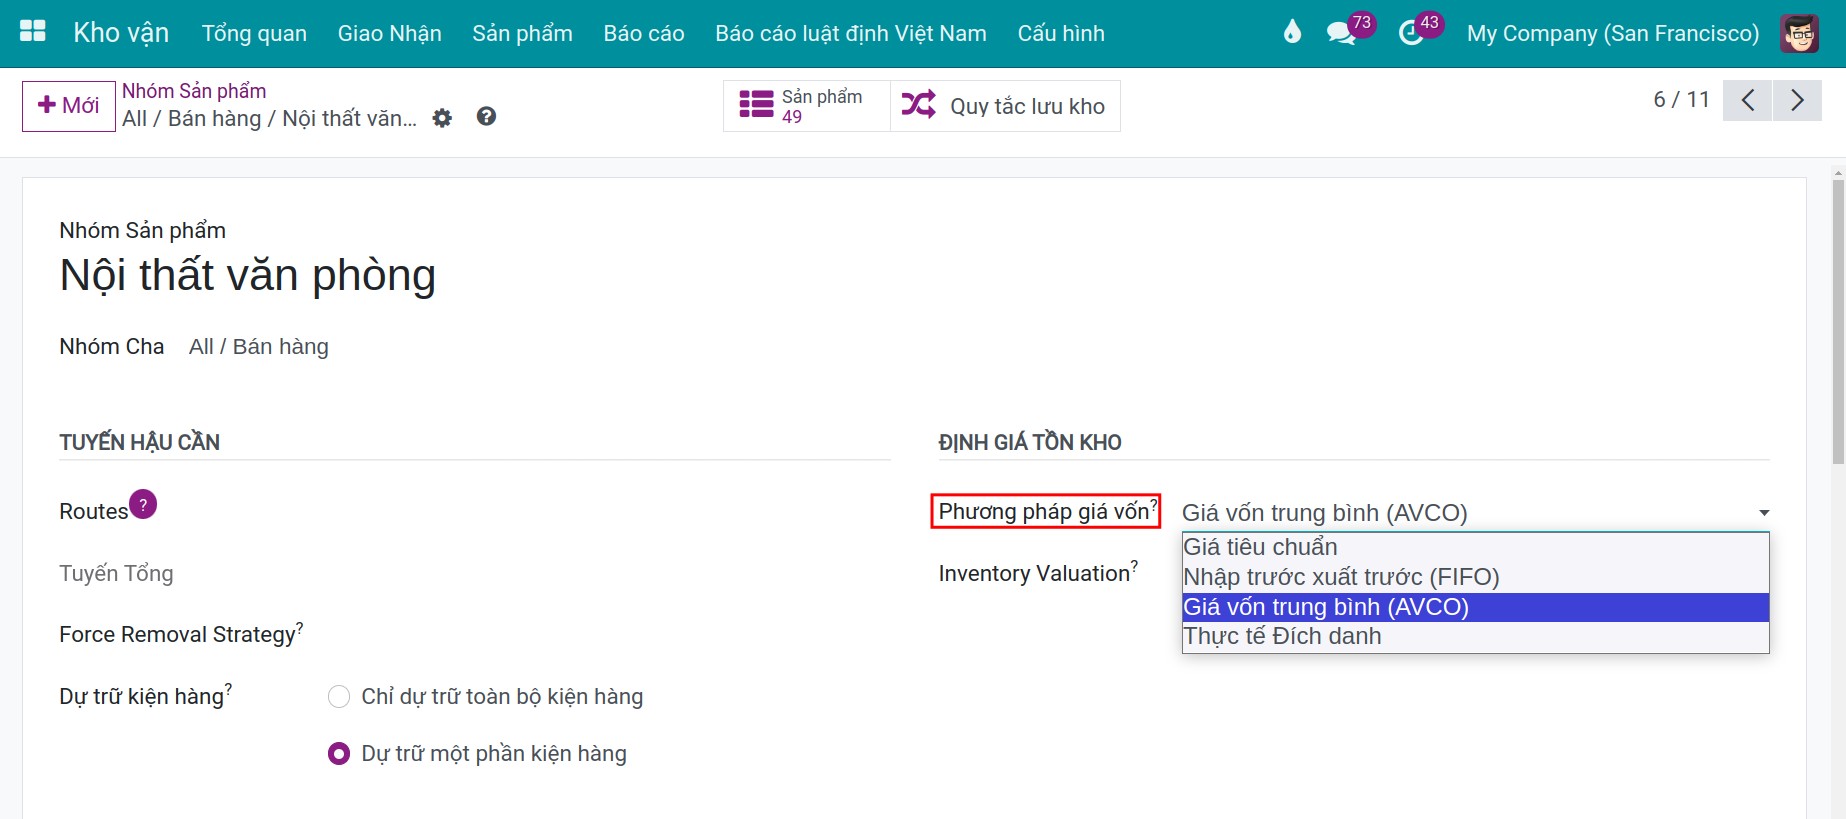The image size is (1846, 819).
Task: Open the activities clock icon with 43 badge
Action: [1410, 33]
